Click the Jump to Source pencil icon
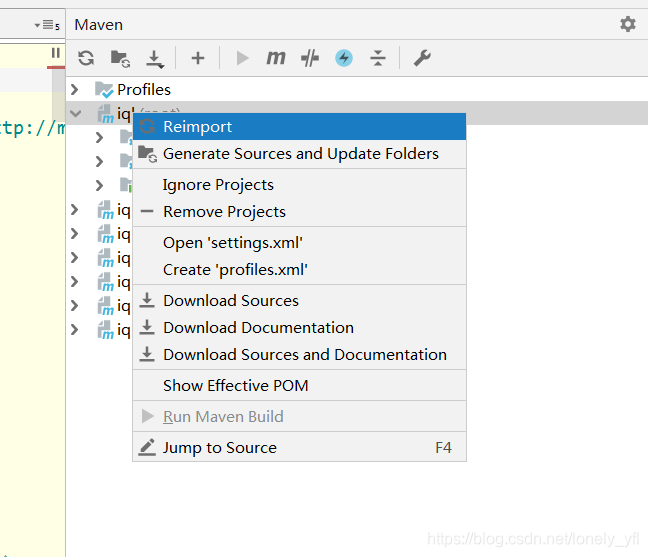Image resolution: width=648 pixels, height=557 pixels. coord(147,448)
